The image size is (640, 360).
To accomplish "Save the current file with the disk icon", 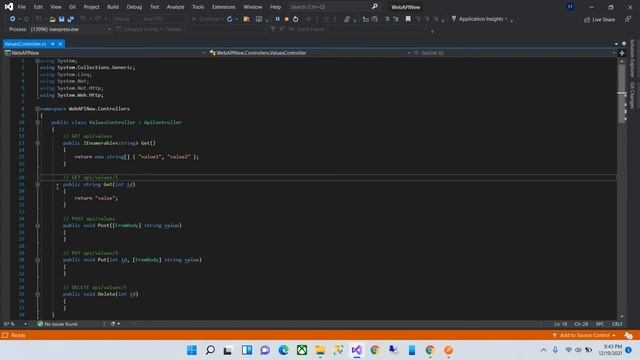I will coord(62,19).
